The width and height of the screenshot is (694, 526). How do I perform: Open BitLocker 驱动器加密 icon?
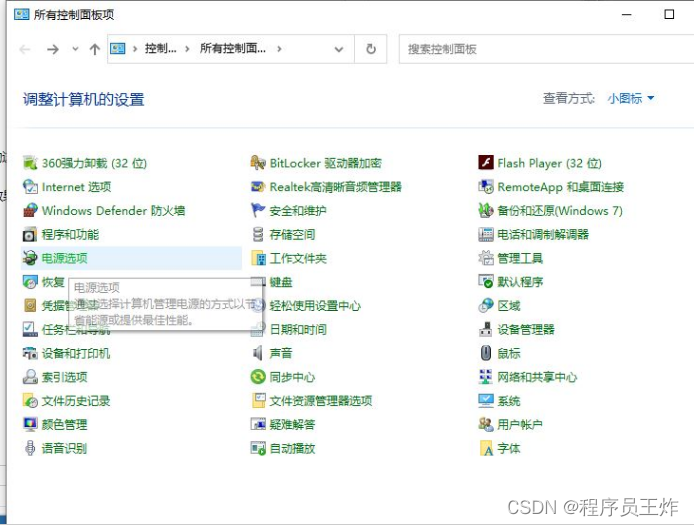[258, 163]
